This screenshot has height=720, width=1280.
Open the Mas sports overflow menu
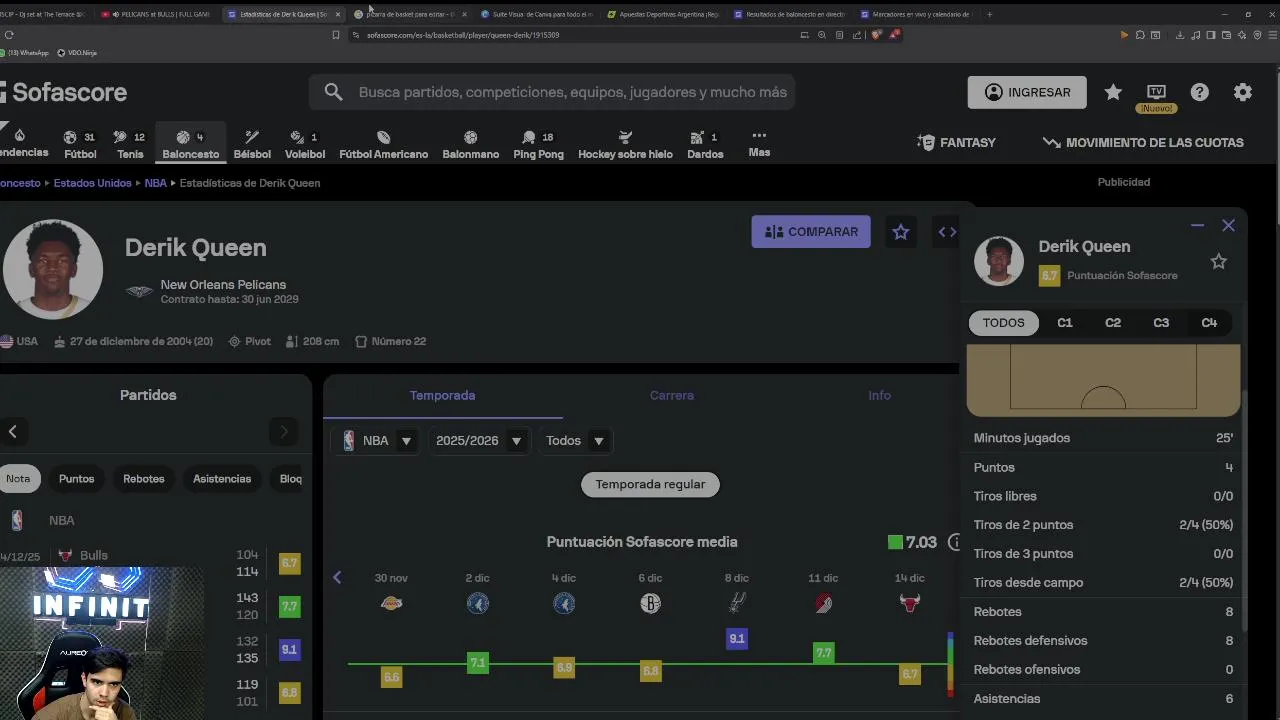point(759,143)
